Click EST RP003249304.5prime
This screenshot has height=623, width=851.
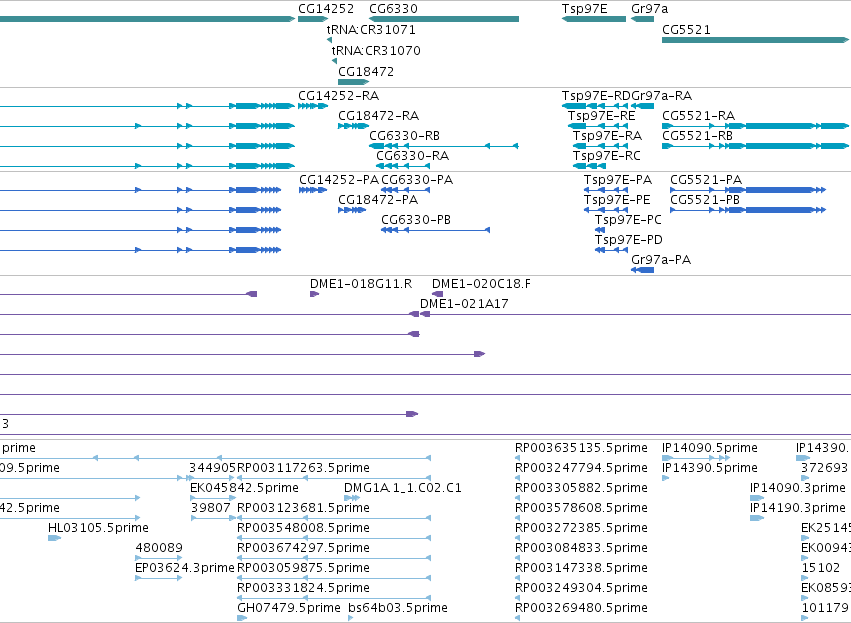(581, 588)
